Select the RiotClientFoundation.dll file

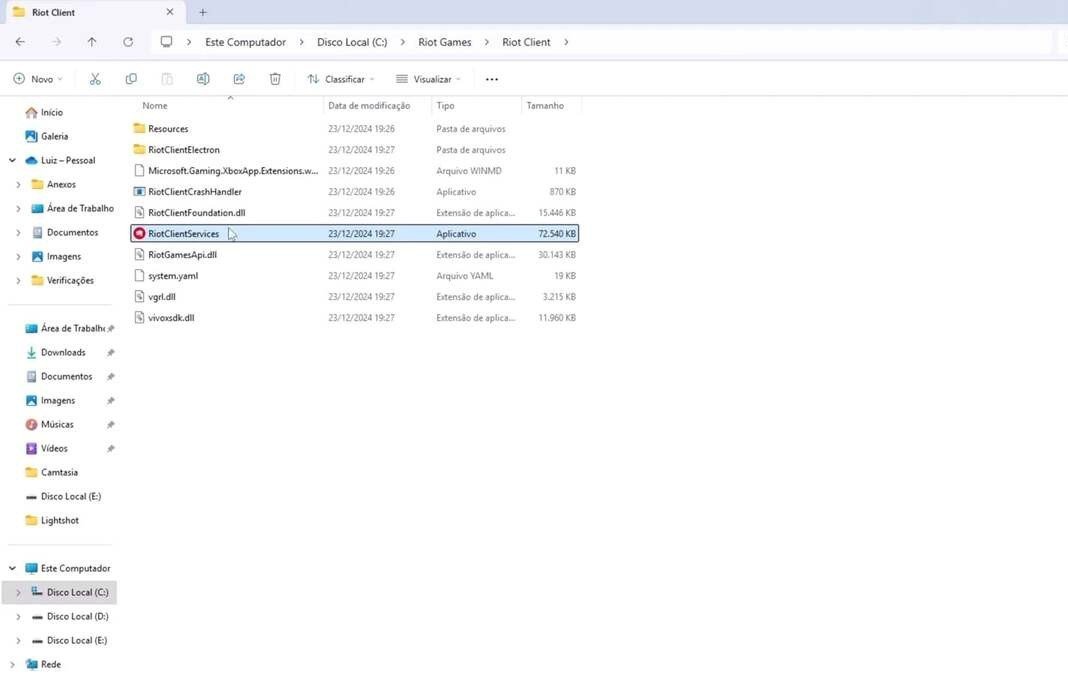tap(355, 212)
